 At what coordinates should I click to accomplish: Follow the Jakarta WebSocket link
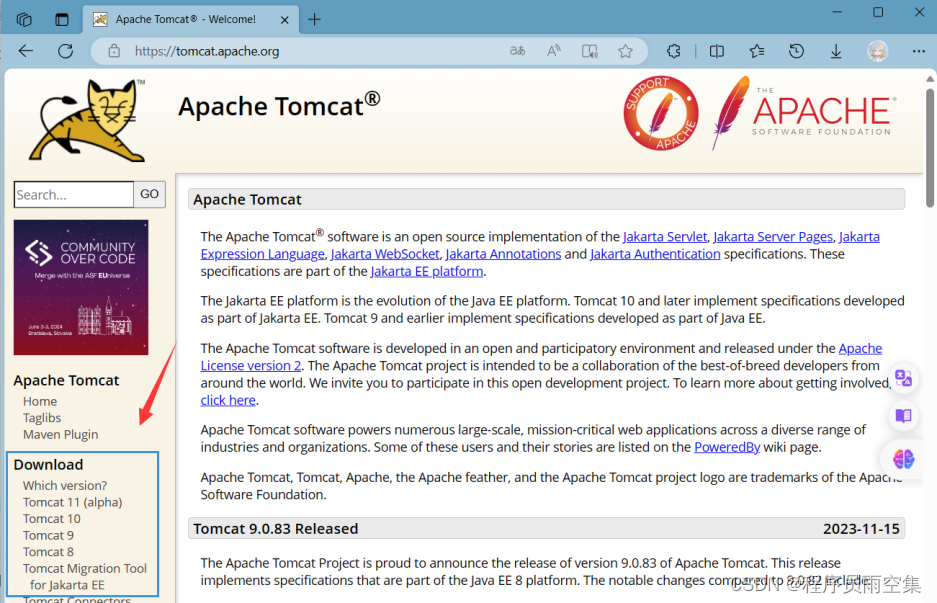tap(385, 254)
